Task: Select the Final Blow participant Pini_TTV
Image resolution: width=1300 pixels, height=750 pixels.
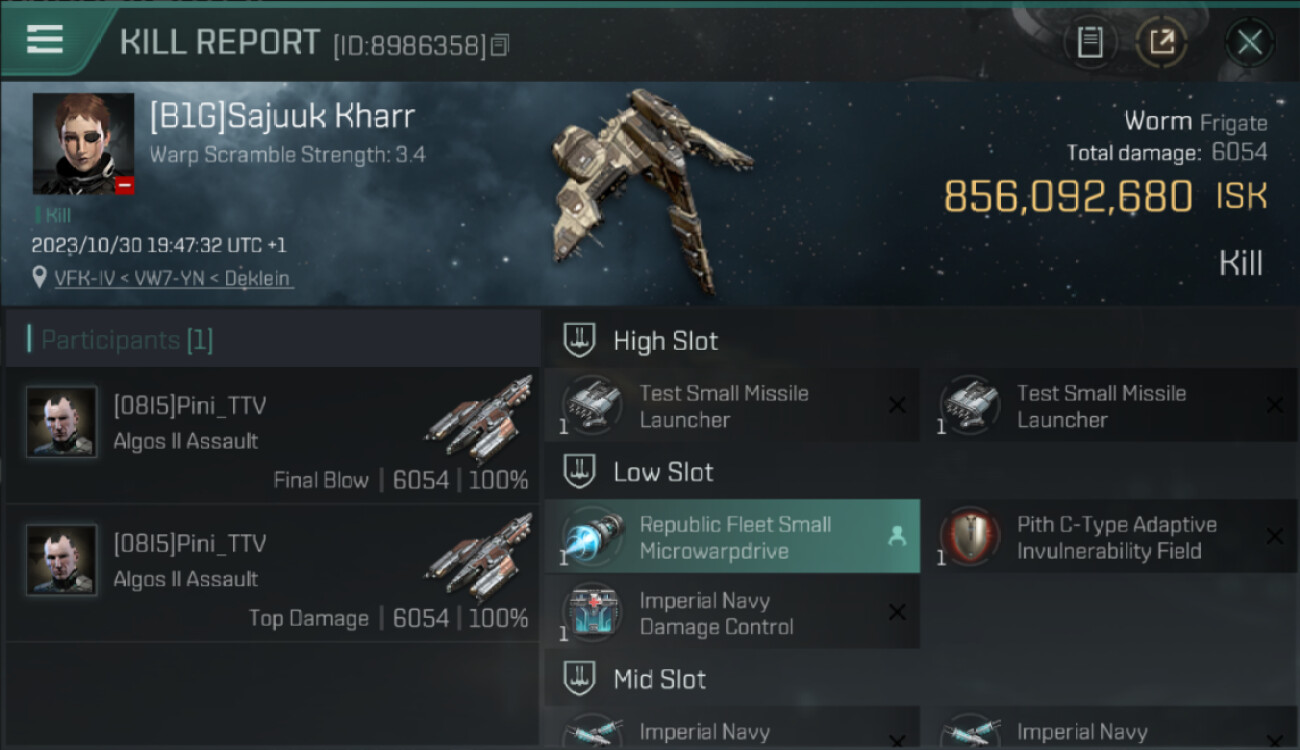Action: click(x=272, y=435)
